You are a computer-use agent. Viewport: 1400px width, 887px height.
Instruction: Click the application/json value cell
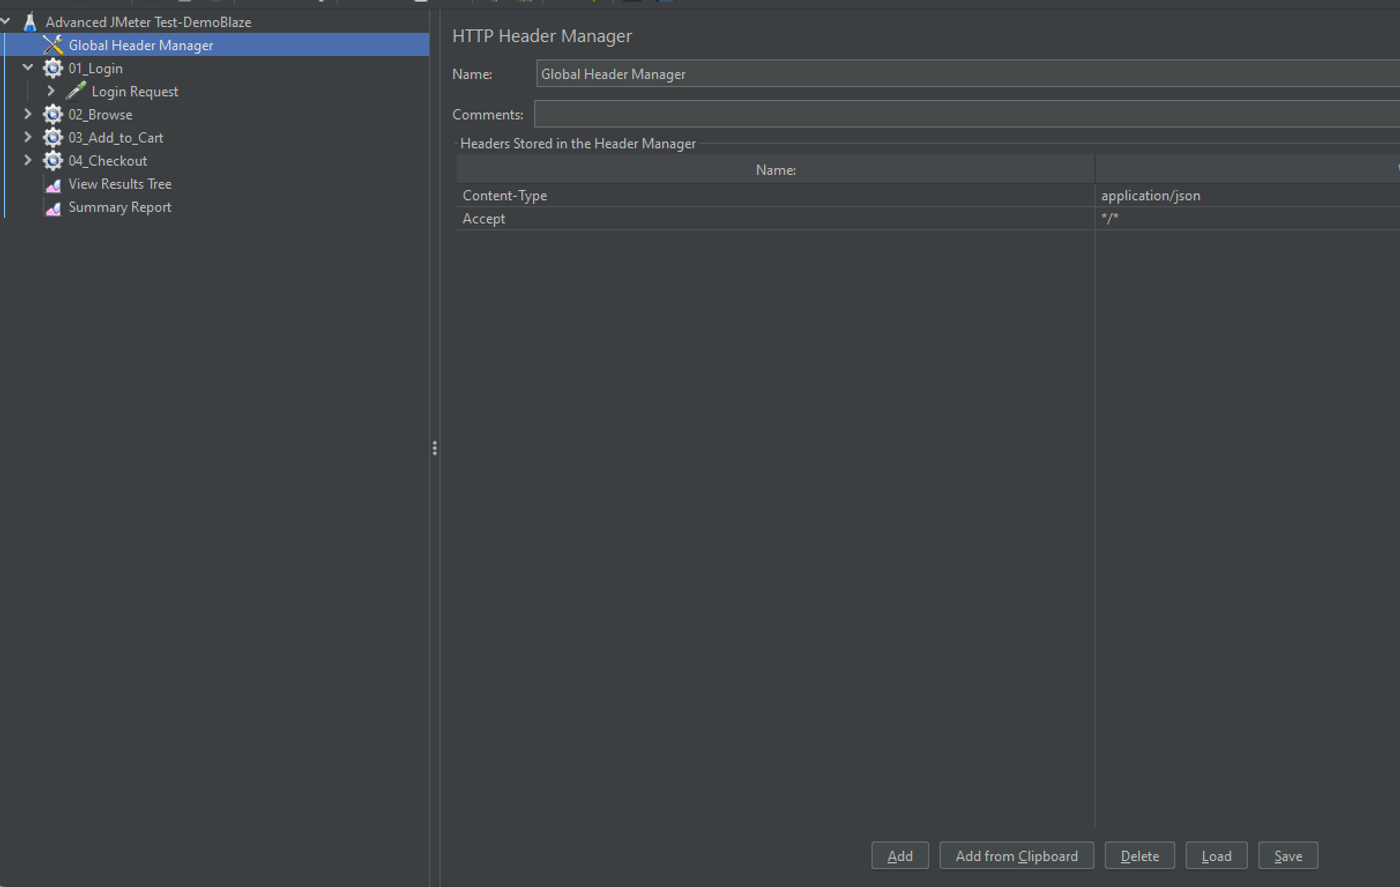(1248, 195)
